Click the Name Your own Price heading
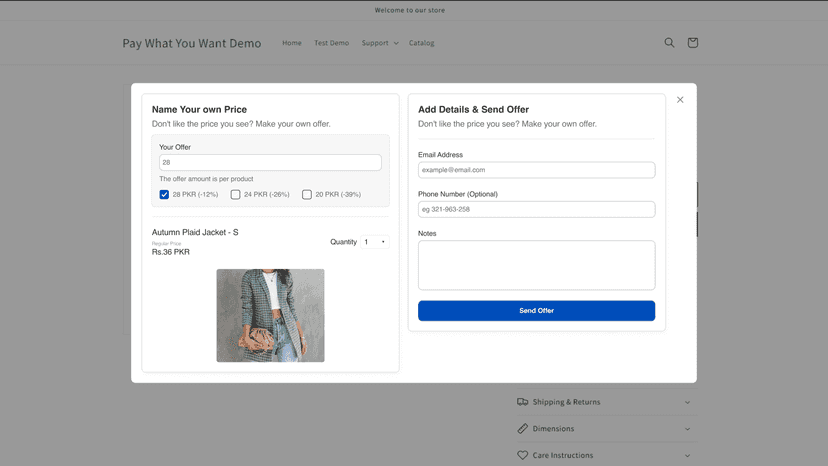This screenshot has height=466, width=828. point(199,109)
